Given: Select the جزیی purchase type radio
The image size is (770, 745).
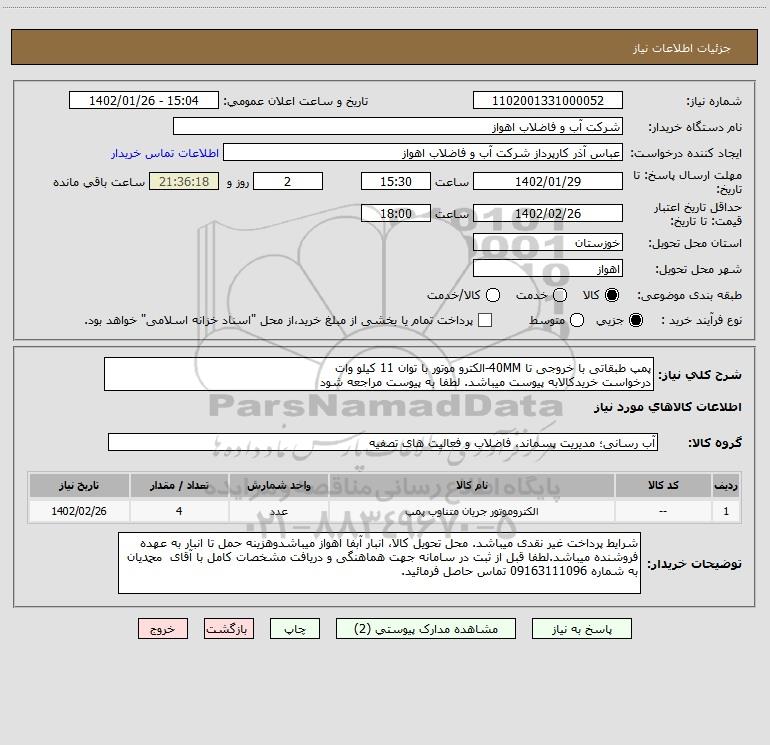Looking at the screenshot, I should click(636, 320).
